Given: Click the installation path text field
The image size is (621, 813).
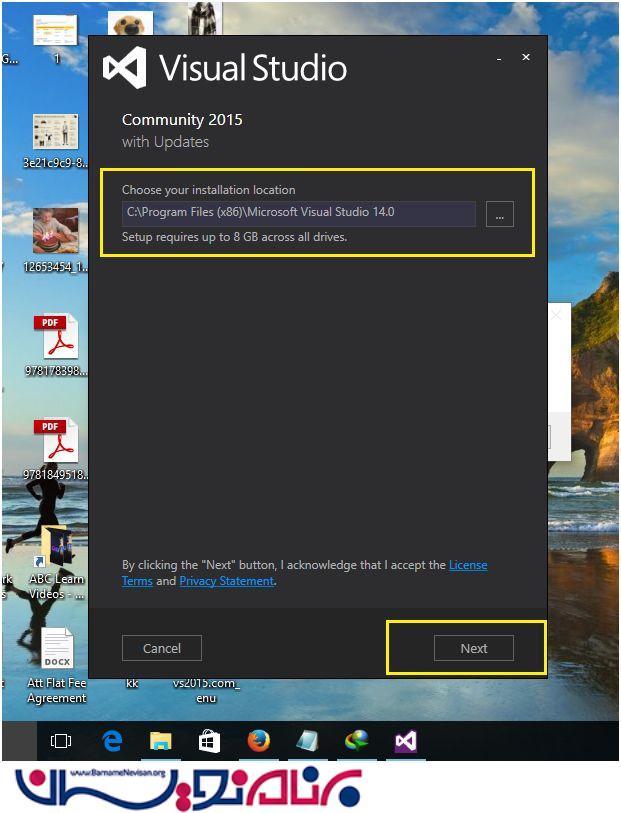Looking at the screenshot, I should click(x=299, y=213).
